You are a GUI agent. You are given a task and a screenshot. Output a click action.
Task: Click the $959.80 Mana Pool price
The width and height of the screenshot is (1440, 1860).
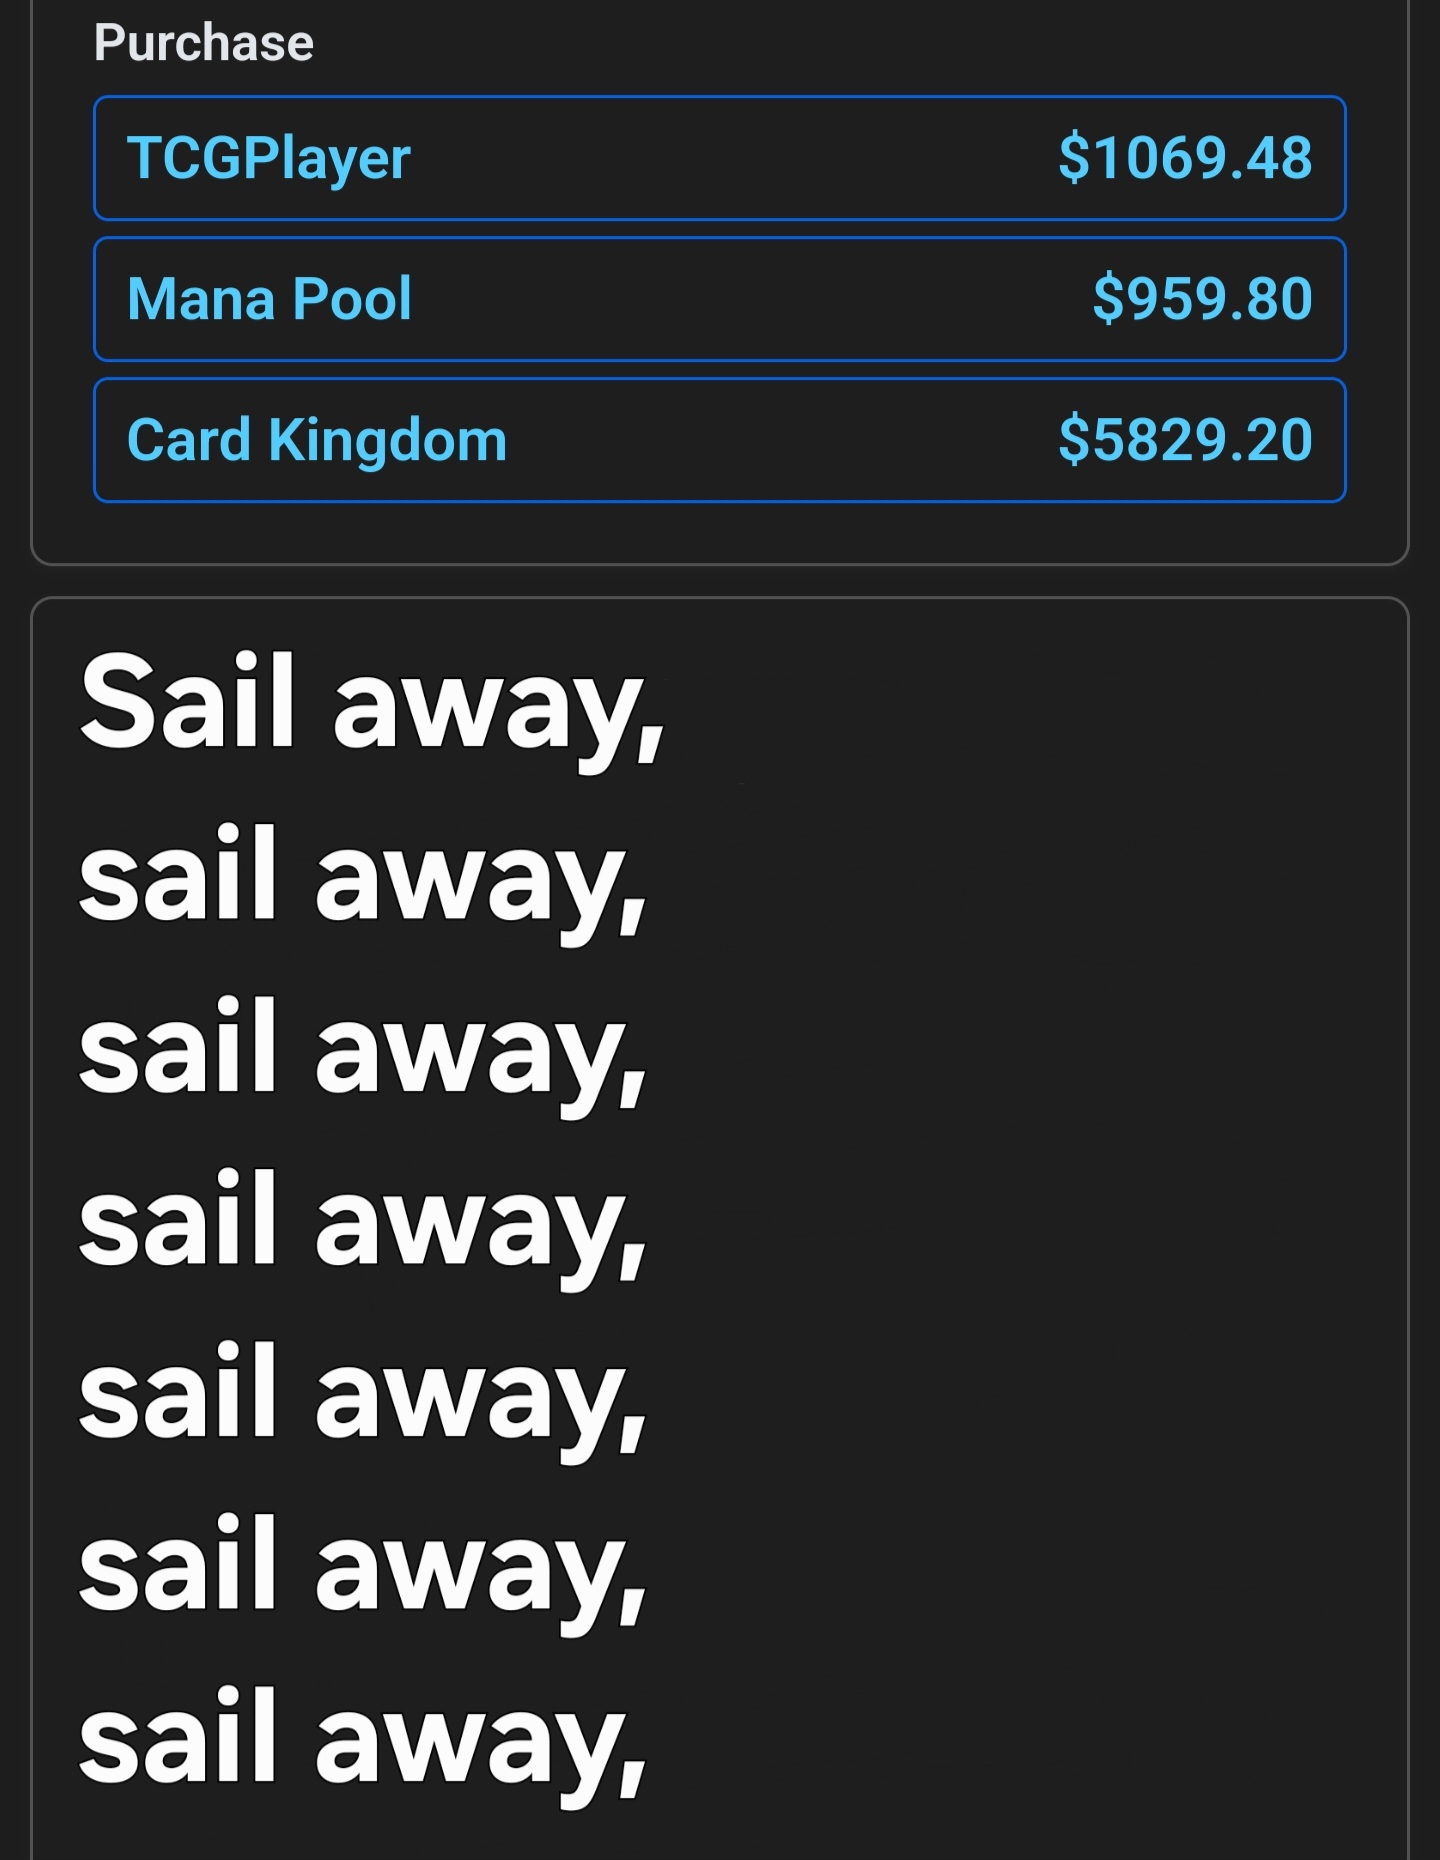(1202, 299)
